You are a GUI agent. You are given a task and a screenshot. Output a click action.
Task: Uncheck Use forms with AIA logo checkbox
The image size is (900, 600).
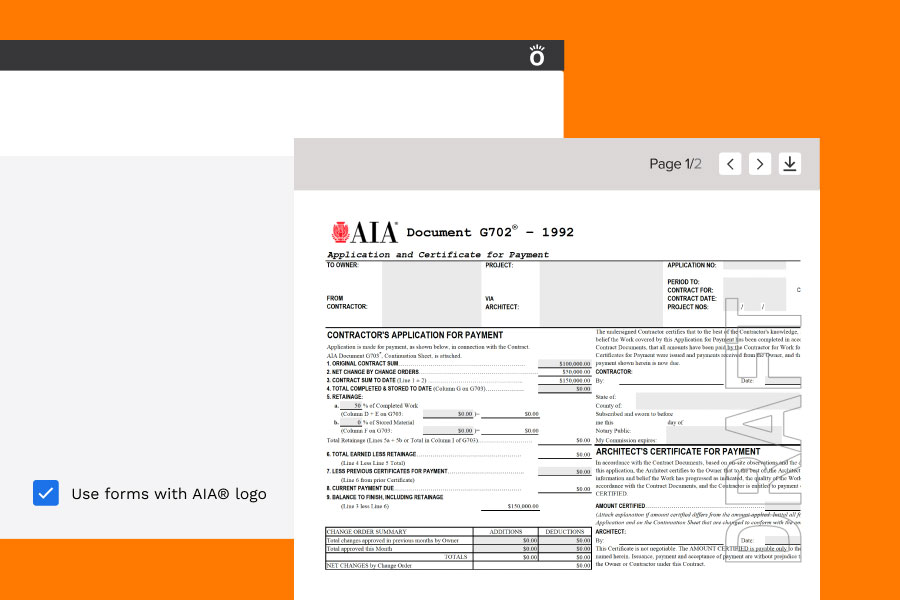46,493
